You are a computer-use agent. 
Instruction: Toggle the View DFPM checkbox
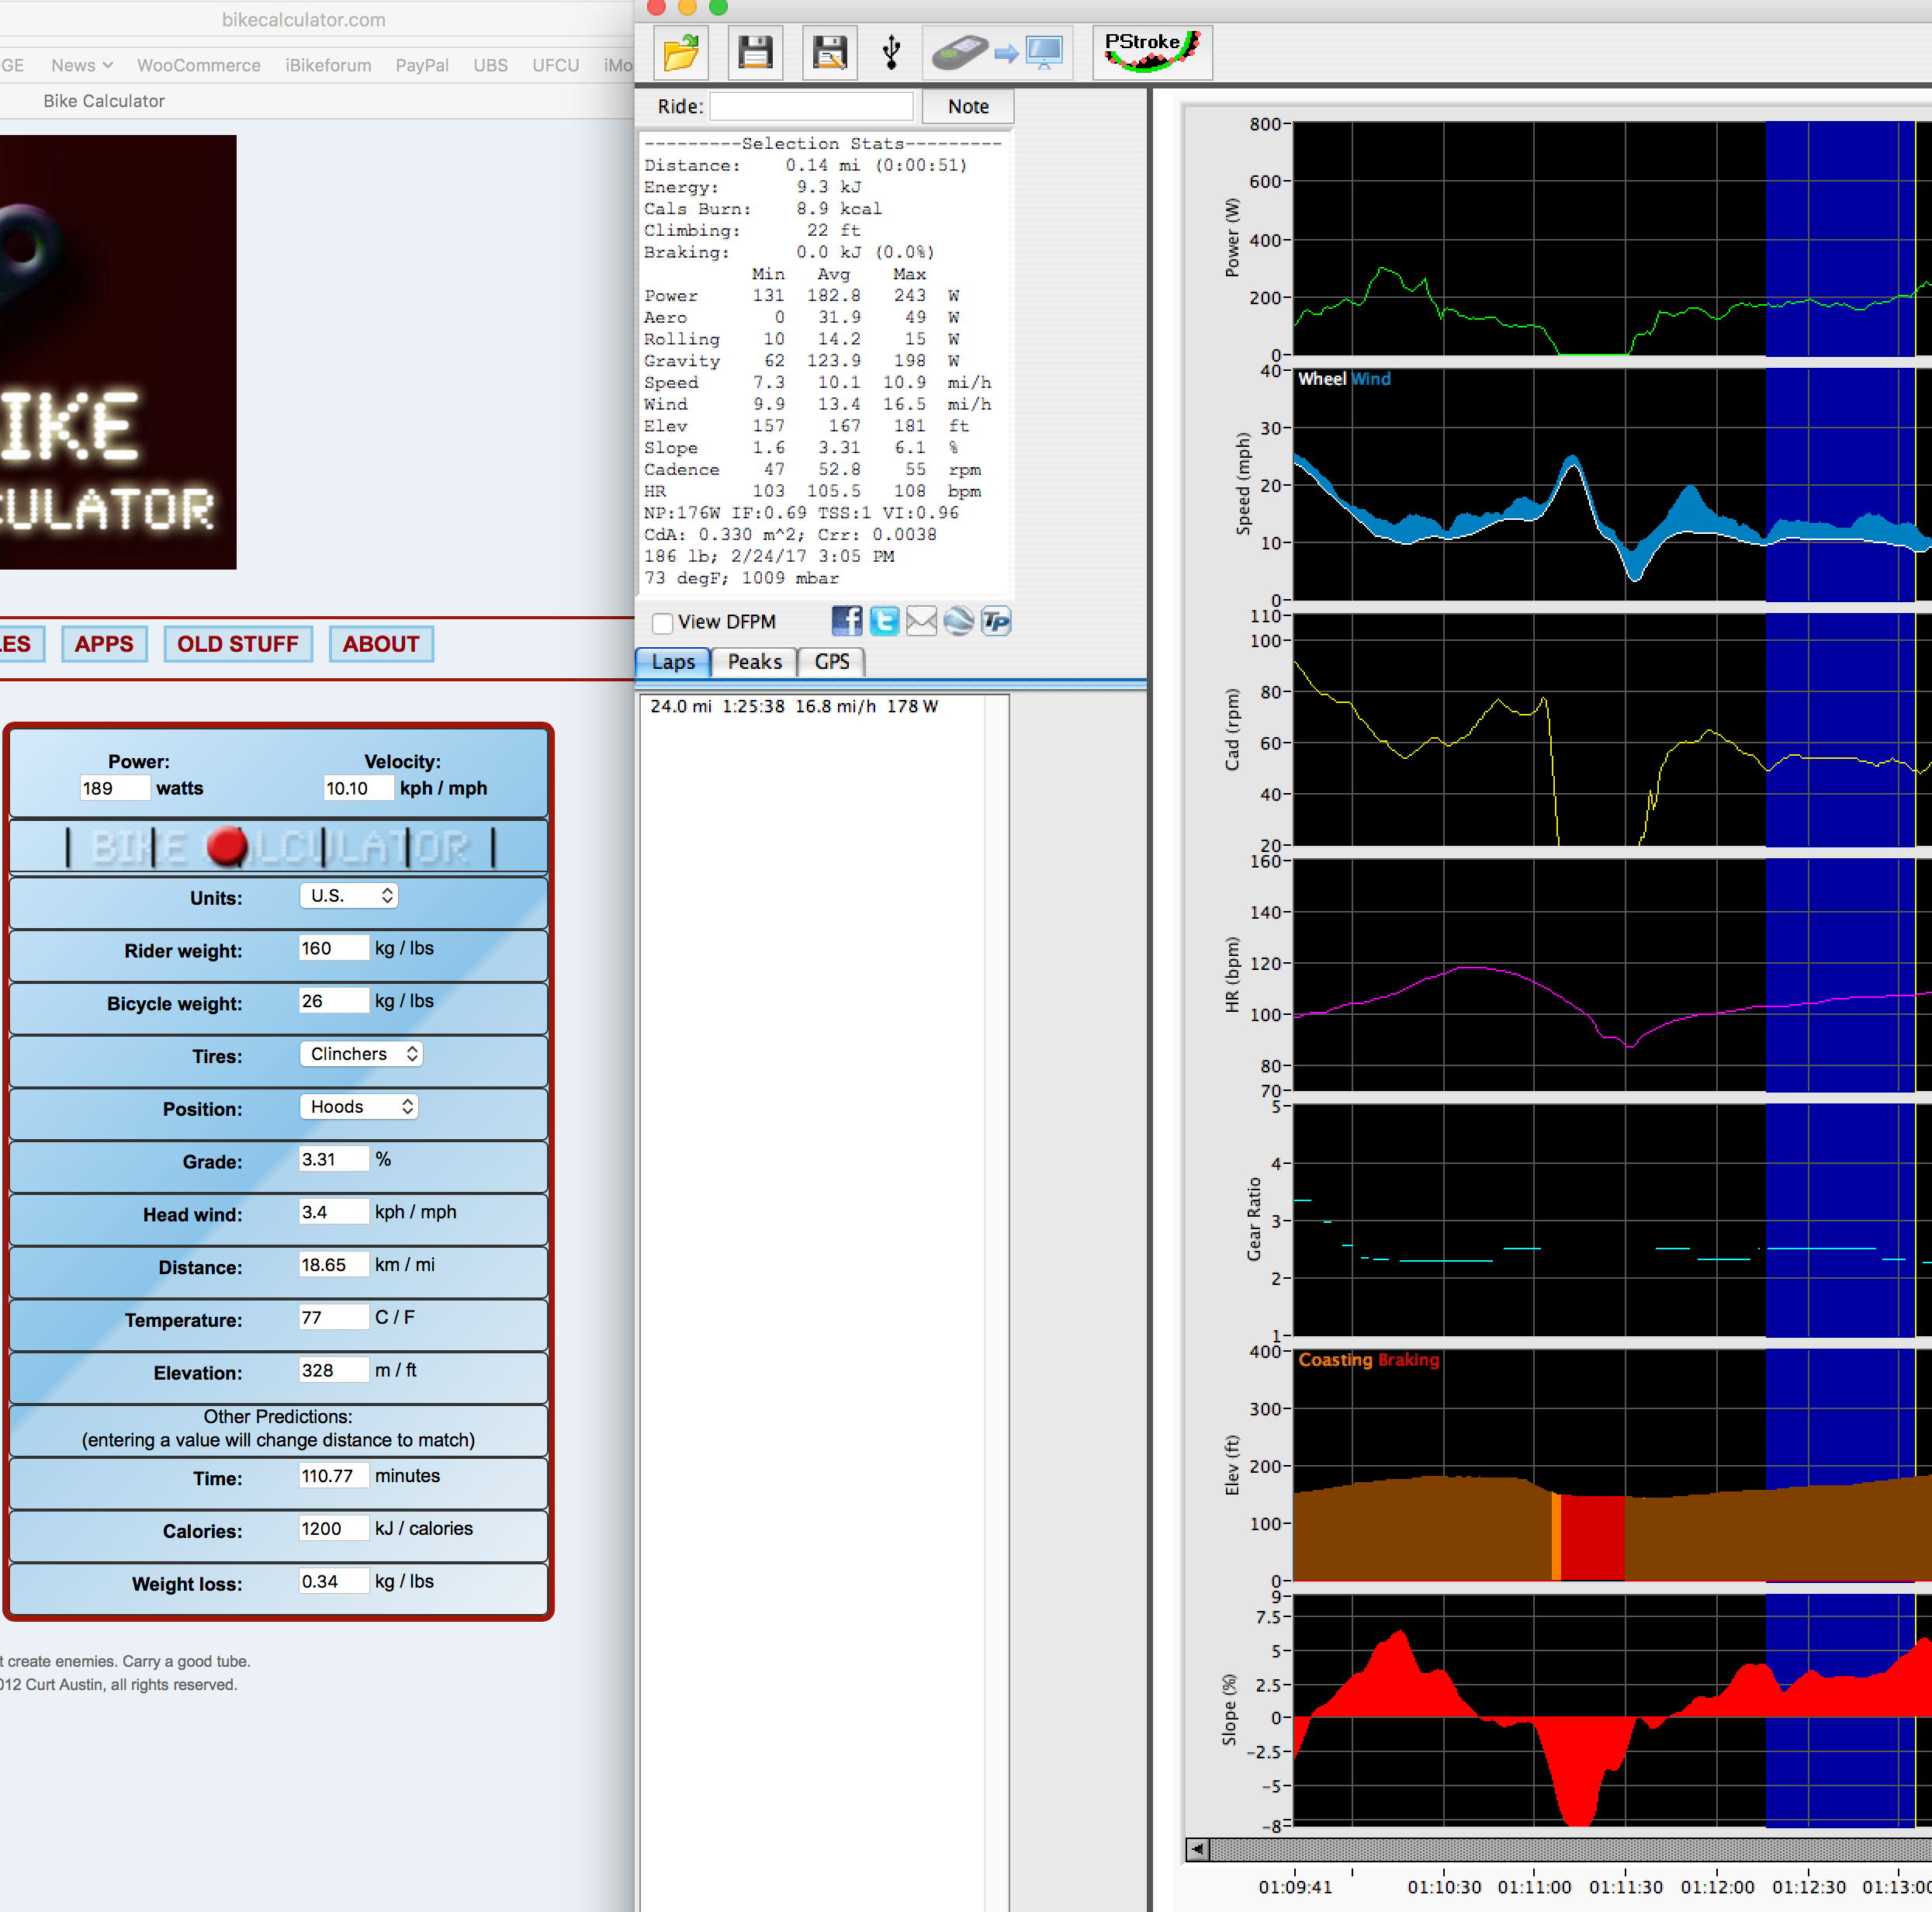coord(662,622)
